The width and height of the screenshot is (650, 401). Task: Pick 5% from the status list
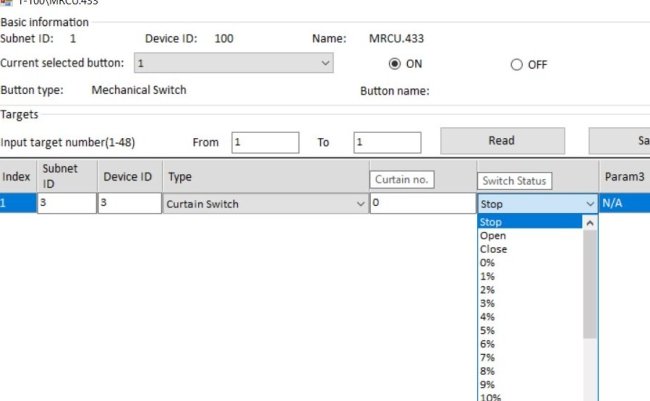click(488, 330)
